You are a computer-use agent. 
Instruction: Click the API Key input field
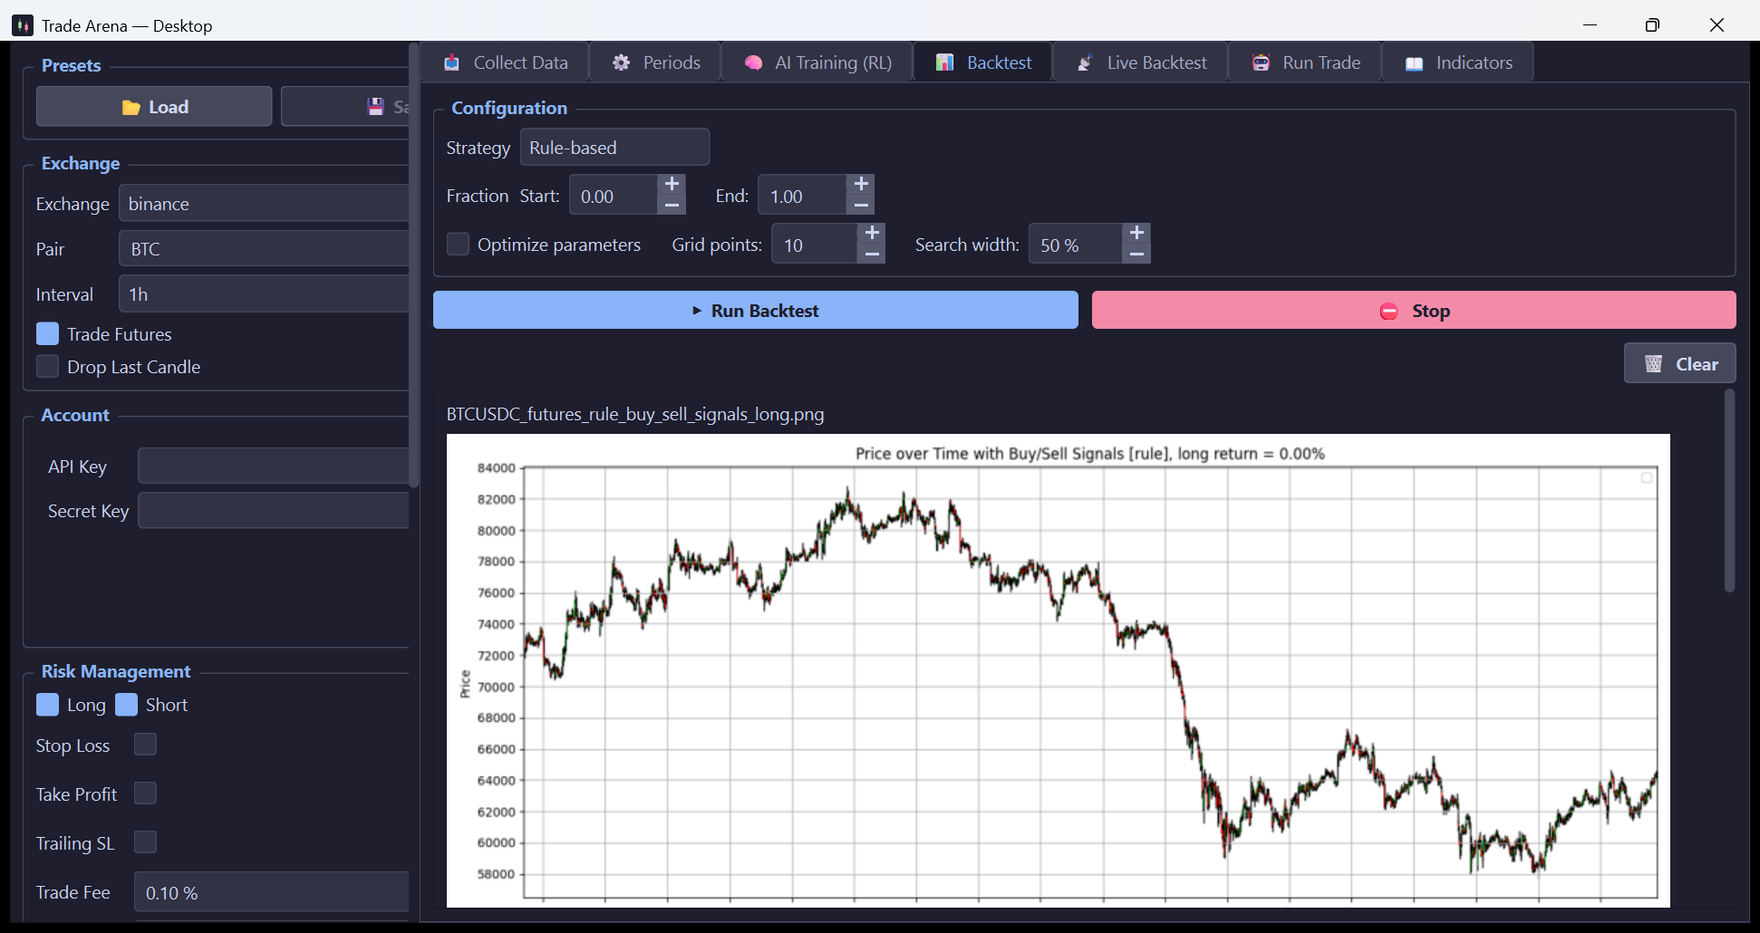[273, 466]
